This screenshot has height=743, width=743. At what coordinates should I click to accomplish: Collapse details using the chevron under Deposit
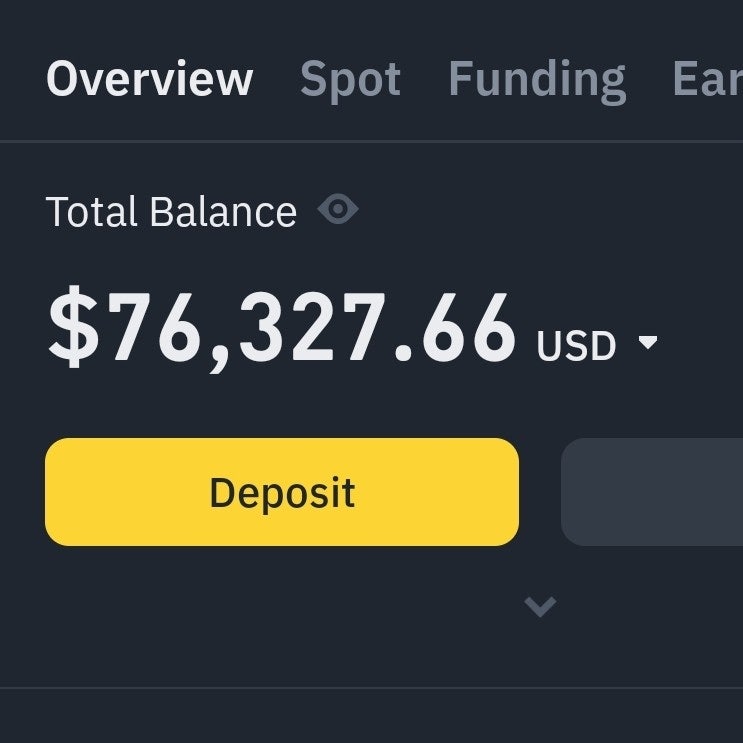(540, 606)
